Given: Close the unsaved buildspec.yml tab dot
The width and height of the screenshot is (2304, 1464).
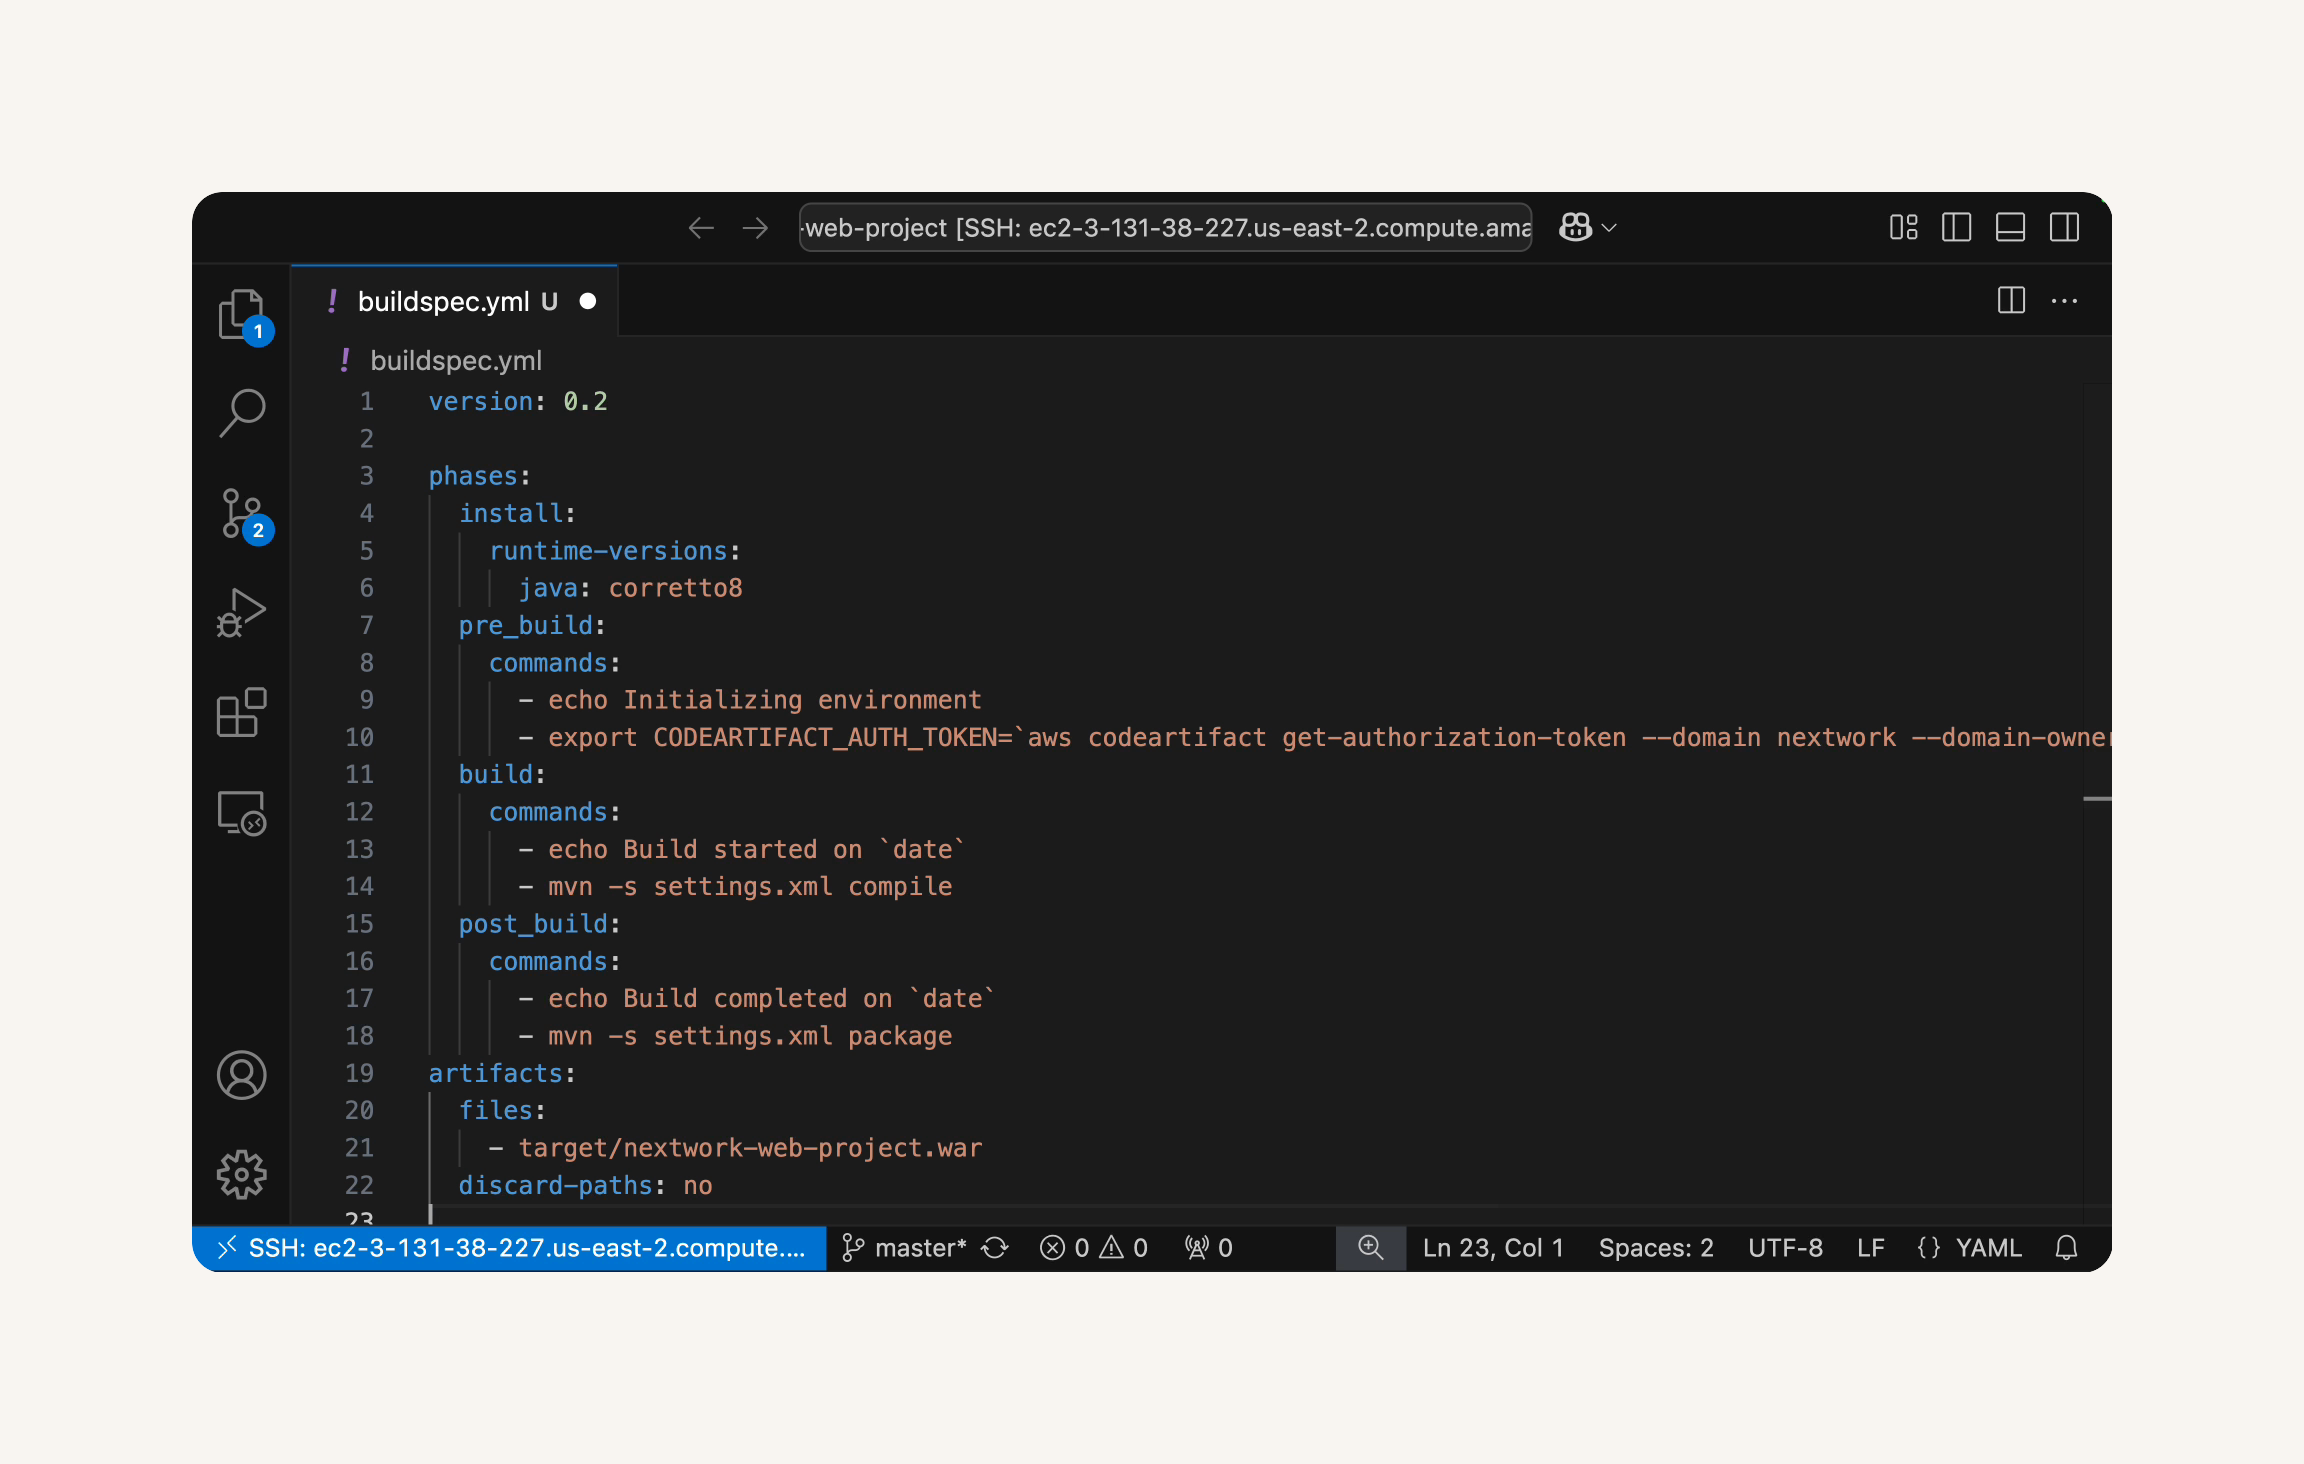Looking at the screenshot, I should tap(588, 301).
